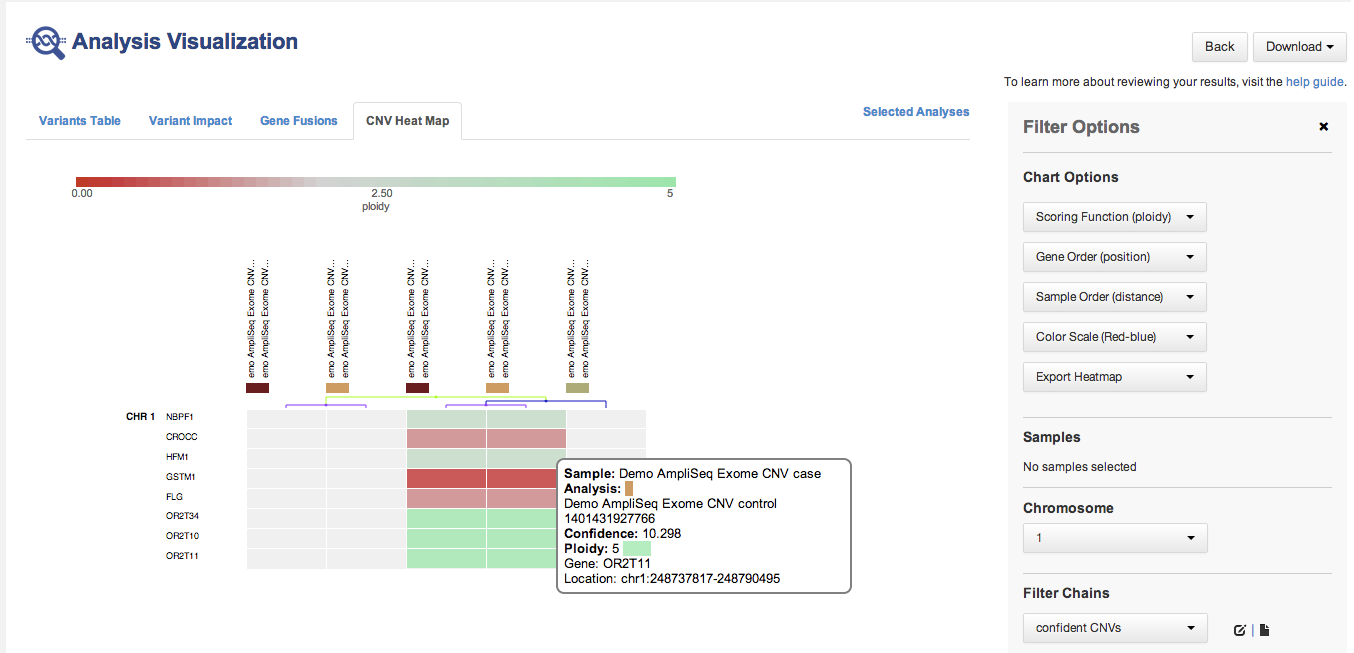
Task: Click the document icon beside filter chains
Action: pyautogui.click(x=1264, y=630)
